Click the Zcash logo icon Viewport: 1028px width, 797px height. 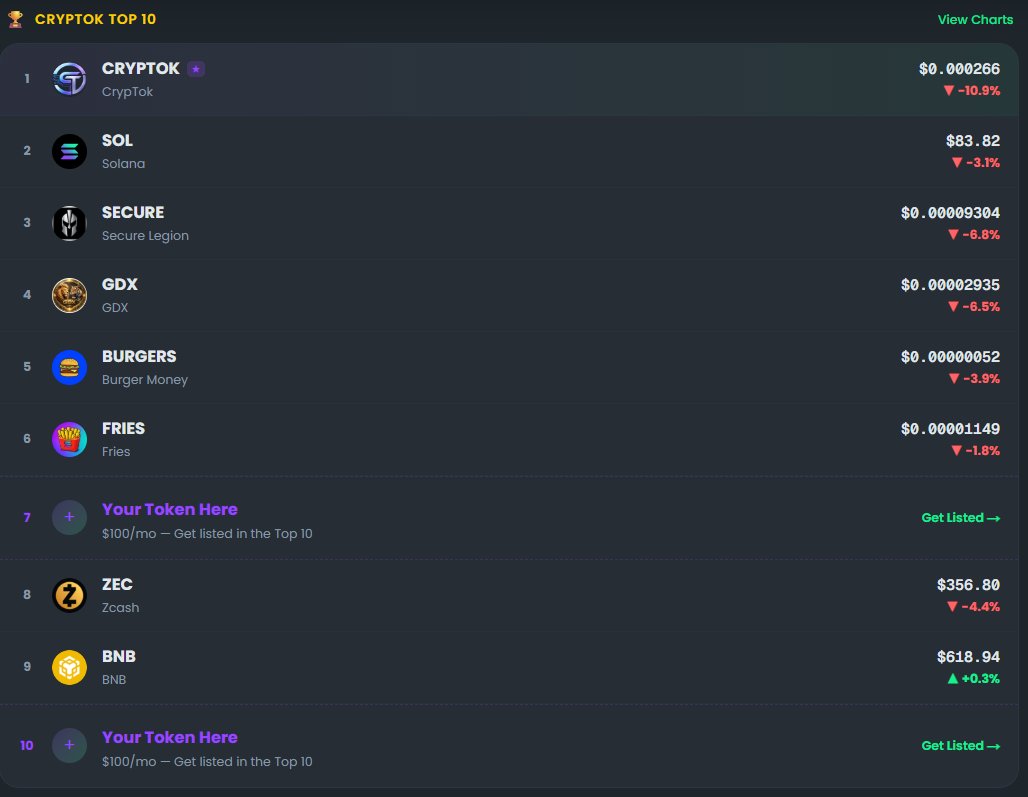pyautogui.click(x=70, y=595)
